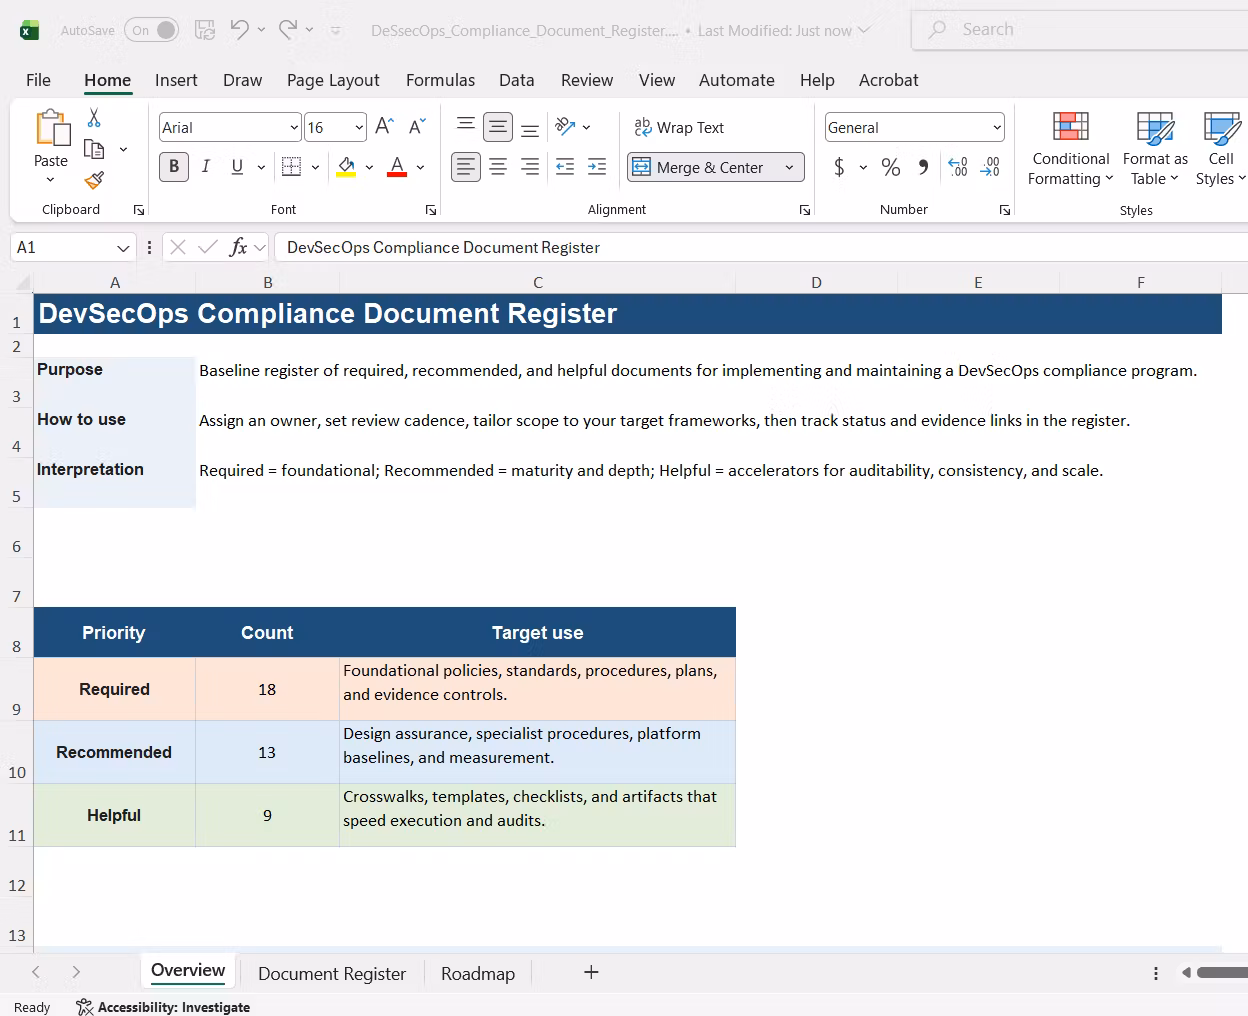Image resolution: width=1248 pixels, height=1016 pixels.
Task: Click the Center align icon
Action: pos(498,167)
